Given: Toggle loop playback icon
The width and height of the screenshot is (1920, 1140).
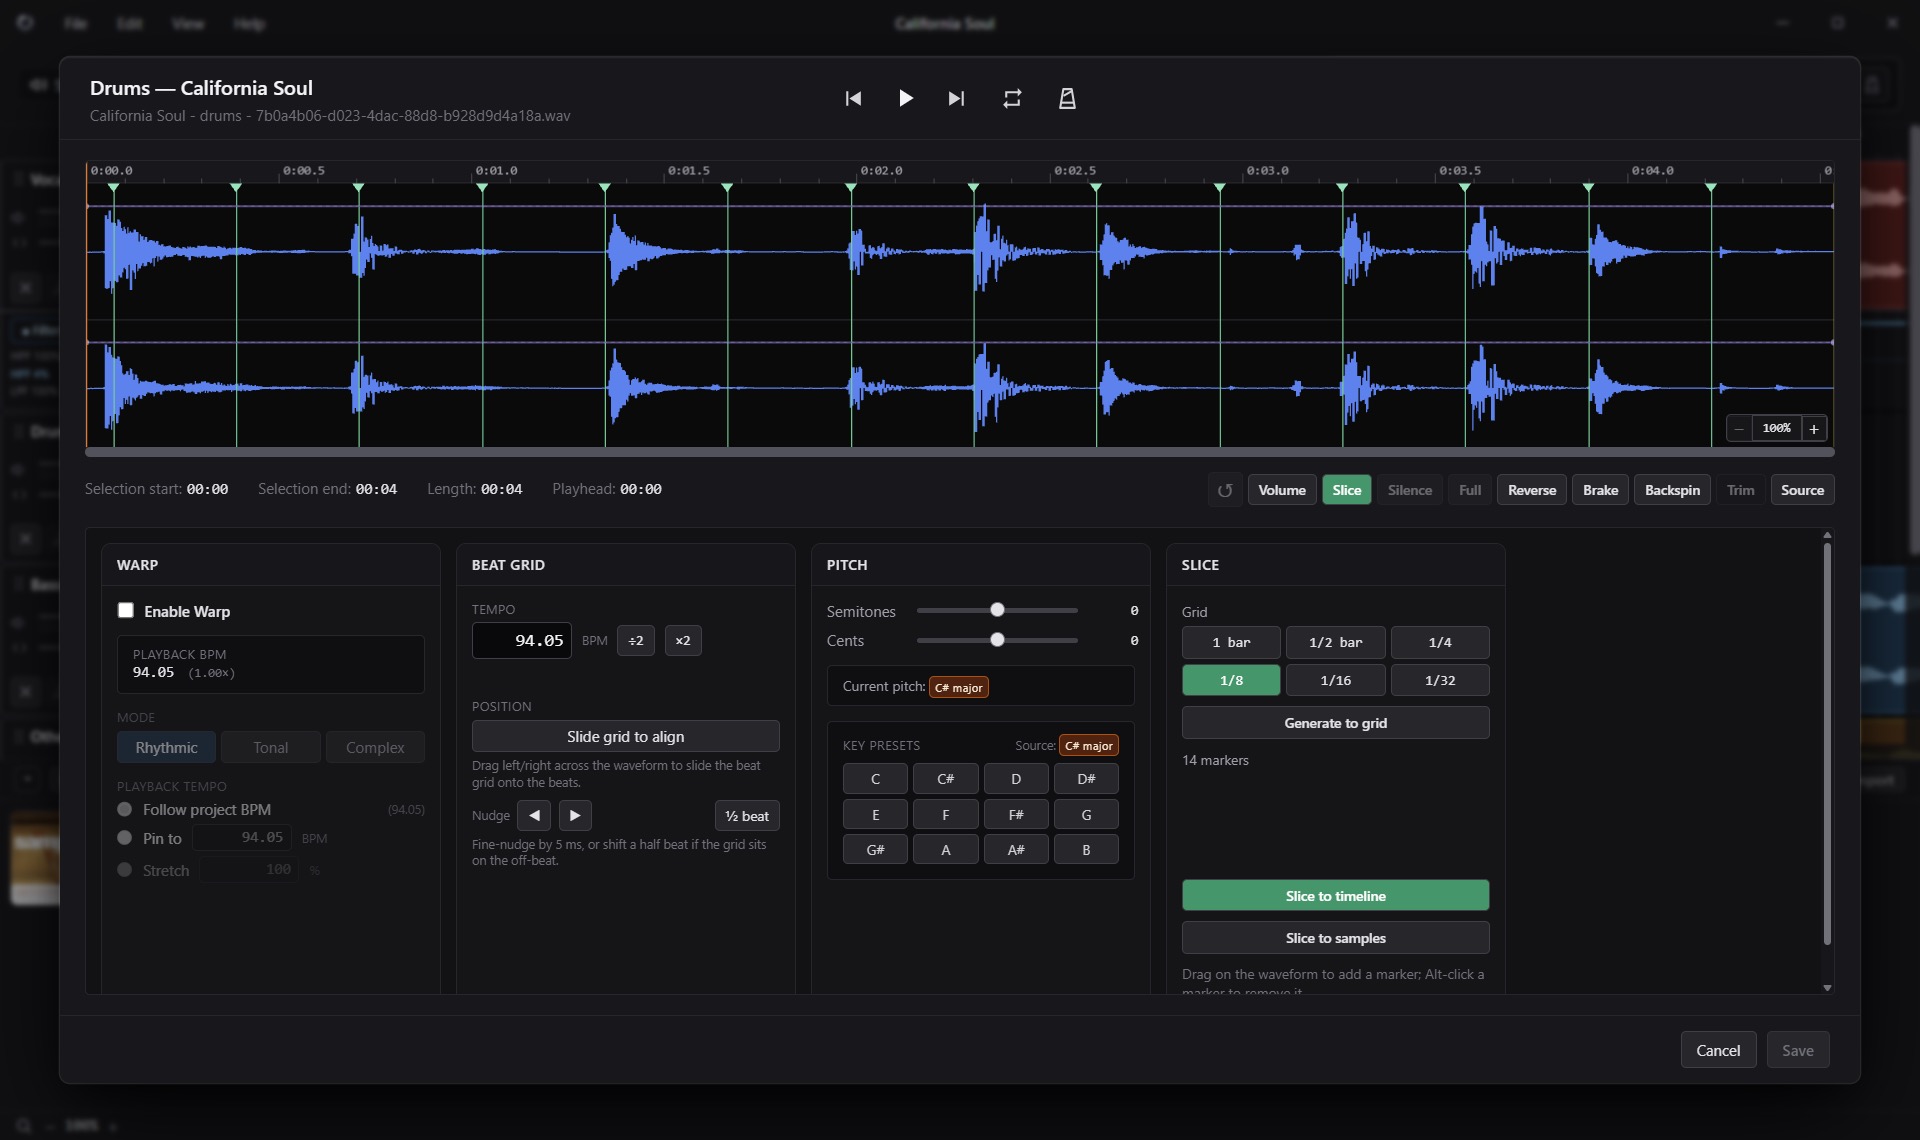Looking at the screenshot, I should tap(1012, 98).
